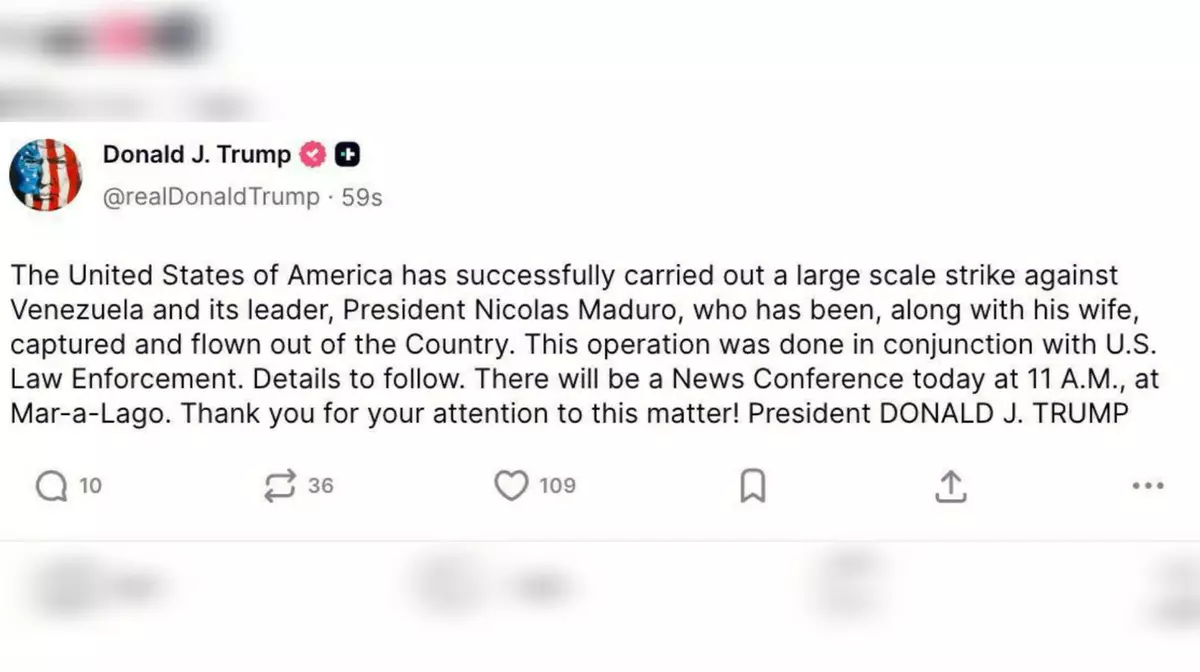Click the Donald J. Trump display name
Viewport: 1200px width, 672px height.
(x=196, y=154)
